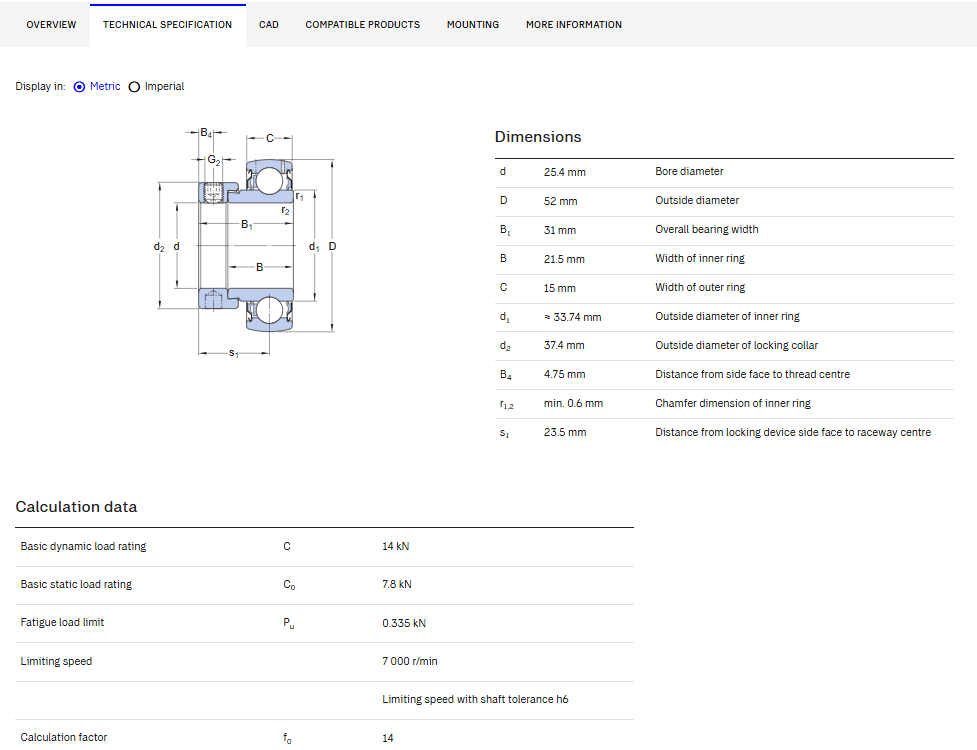
Task: Click the Outside diameter value 52 mm
Action: [x=560, y=201]
